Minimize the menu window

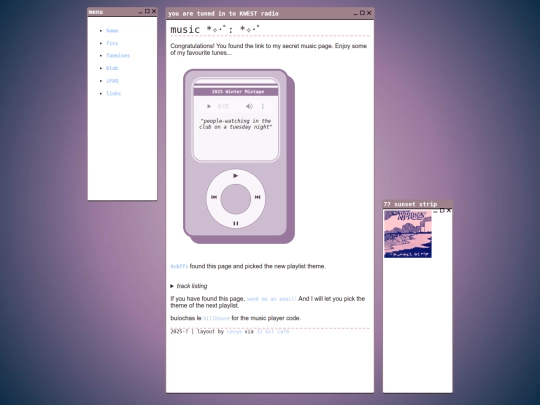click(x=141, y=12)
